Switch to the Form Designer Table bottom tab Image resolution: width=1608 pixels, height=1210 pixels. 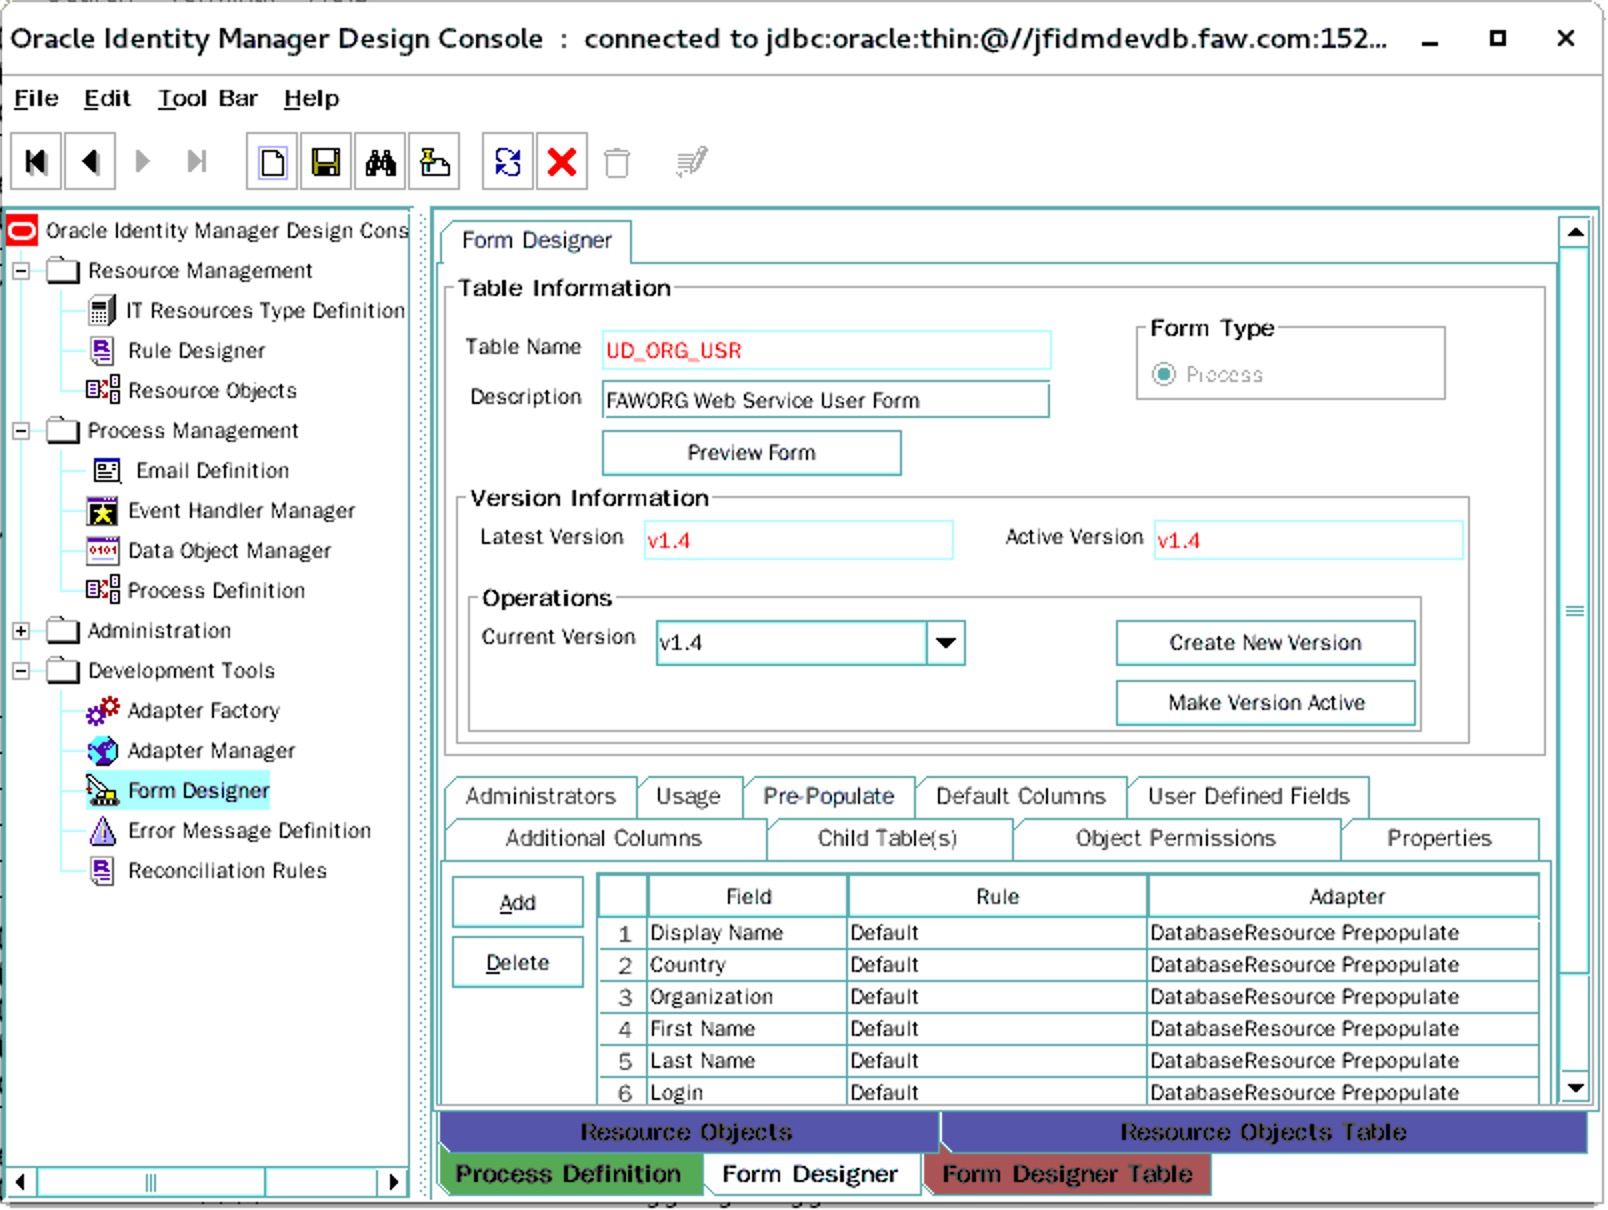(x=1067, y=1174)
